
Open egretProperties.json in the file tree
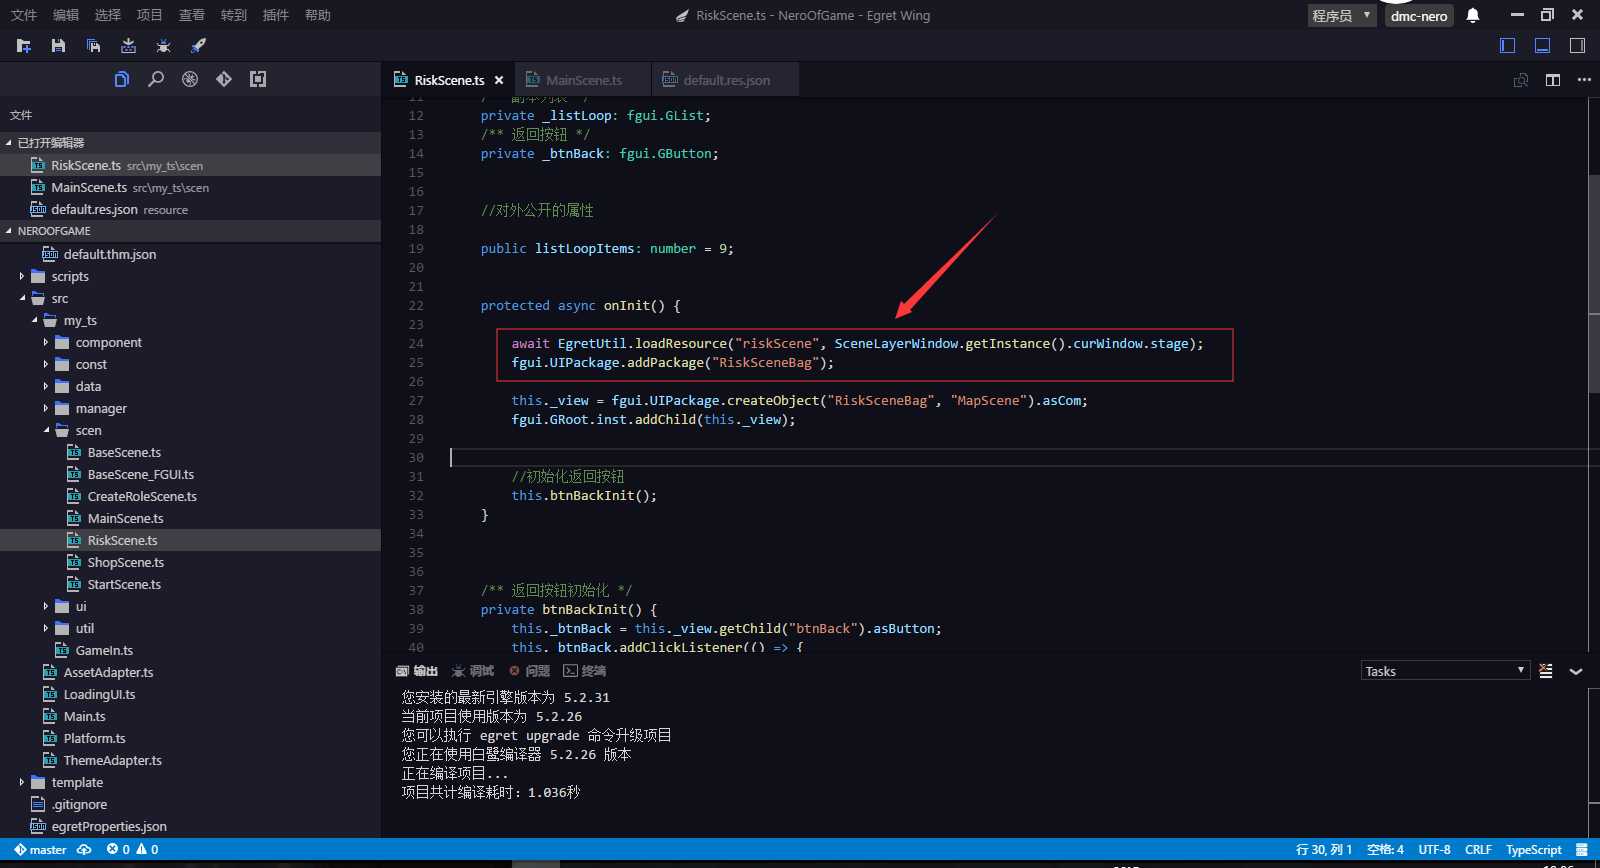109,827
